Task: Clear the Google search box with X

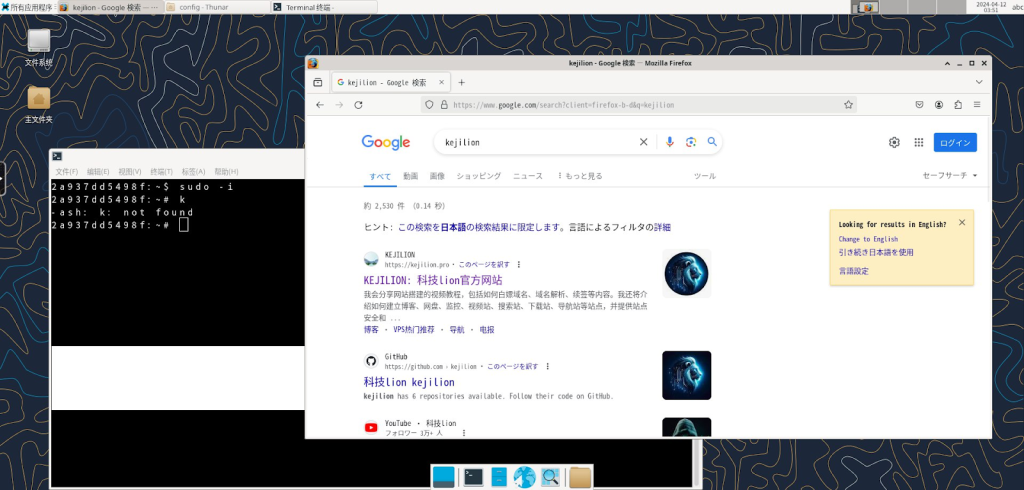Action: pyautogui.click(x=644, y=142)
